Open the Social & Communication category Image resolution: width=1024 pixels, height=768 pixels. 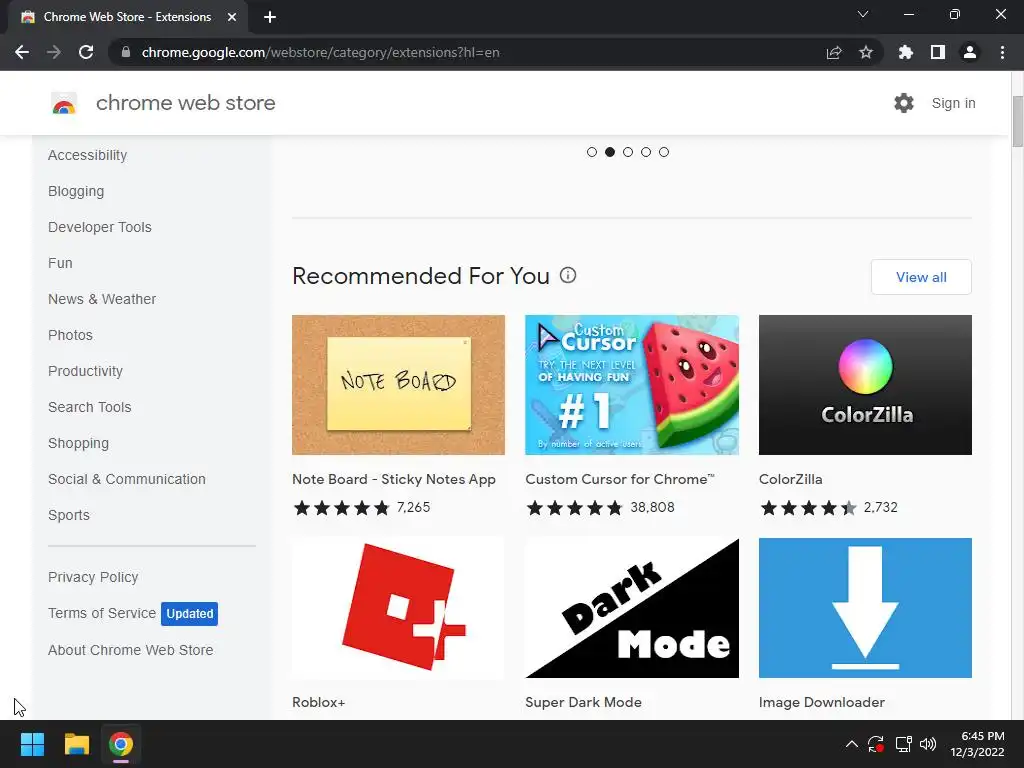127,479
